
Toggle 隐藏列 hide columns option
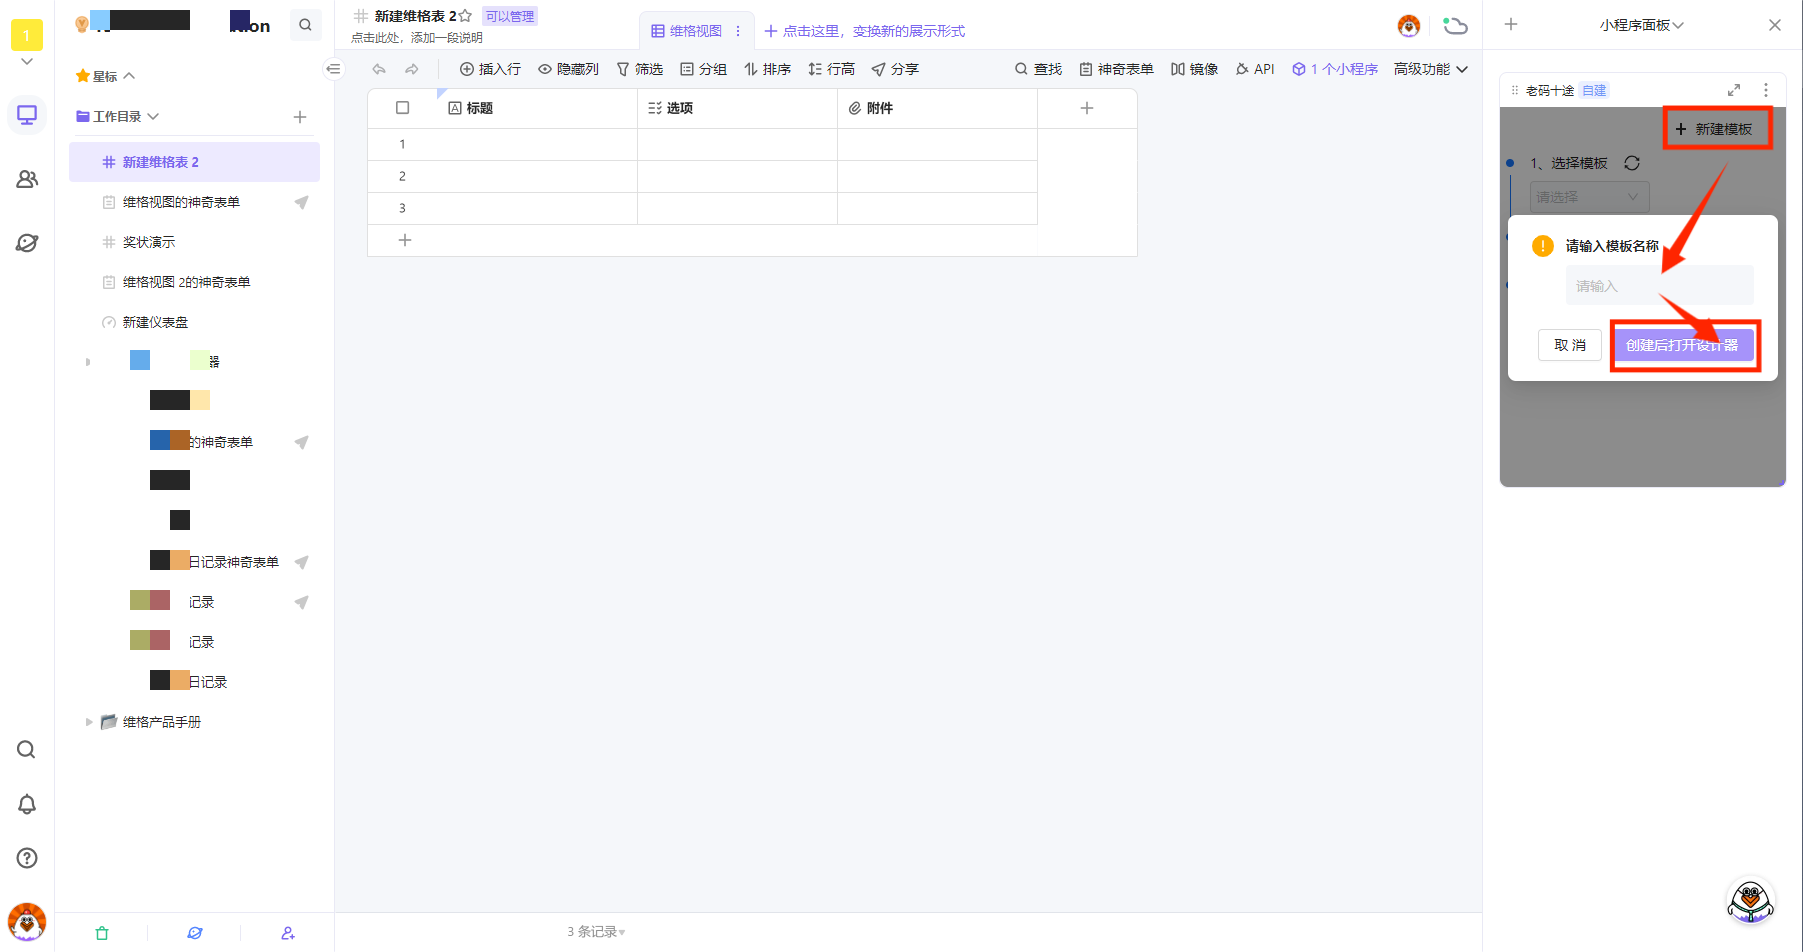point(568,69)
